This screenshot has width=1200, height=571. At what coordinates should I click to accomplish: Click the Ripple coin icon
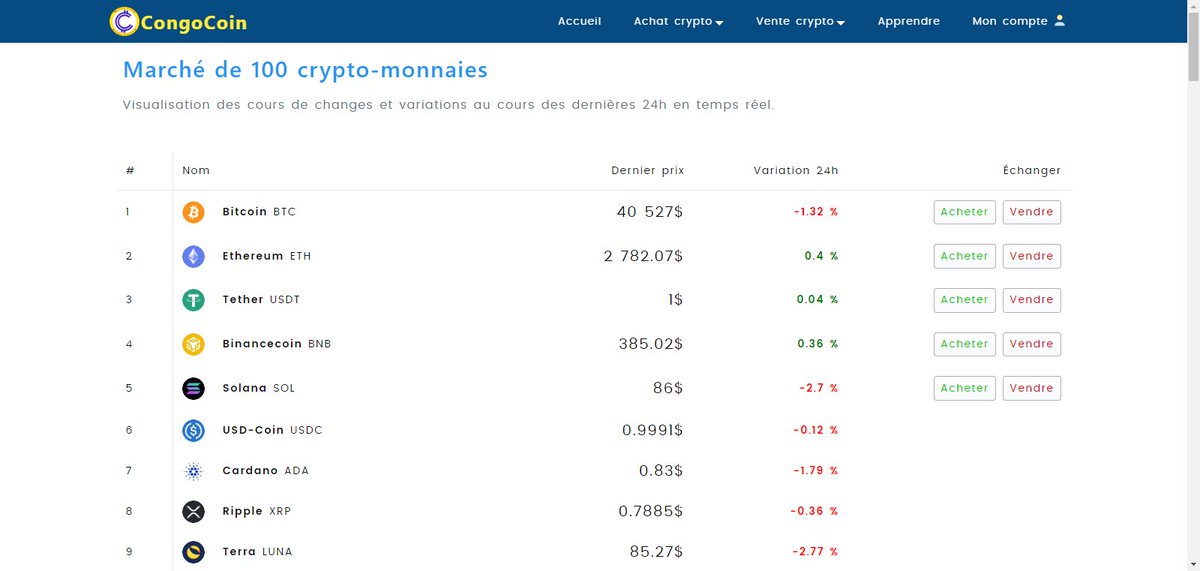click(x=193, y=511)
